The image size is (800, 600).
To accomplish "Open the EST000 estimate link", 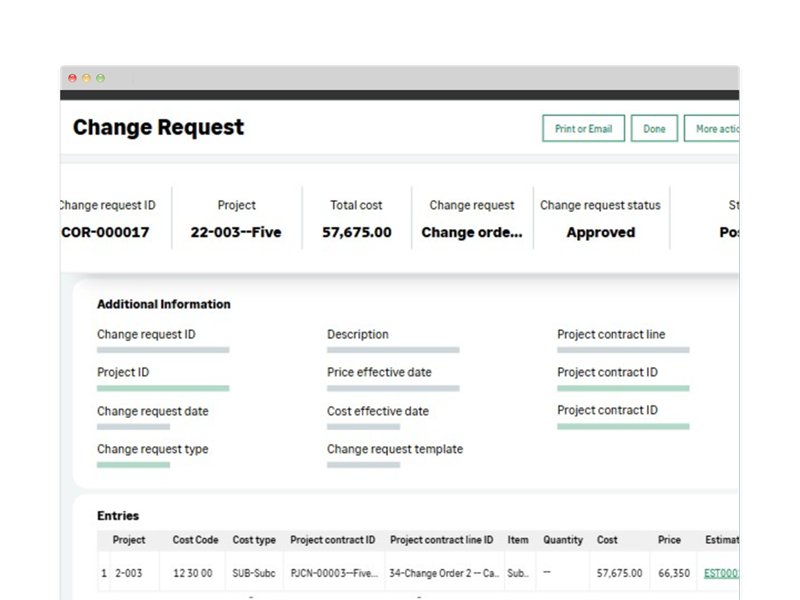I will click(x=721, y=573).
